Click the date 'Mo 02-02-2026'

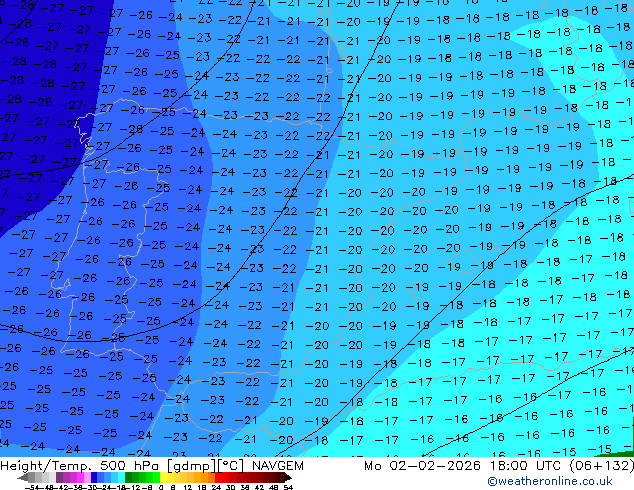pos(422,466)
